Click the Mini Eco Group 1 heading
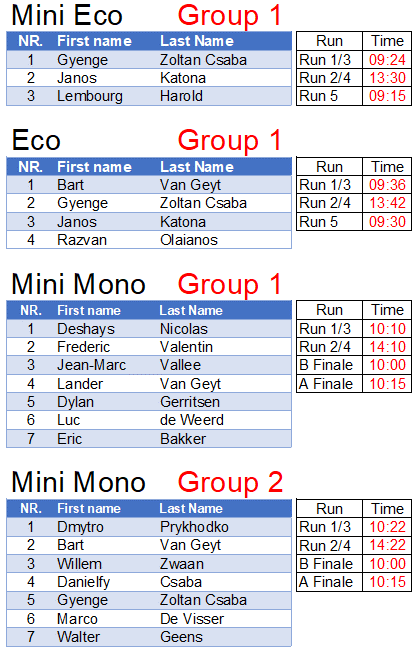 pyautogui.click(x=147, y=15)
